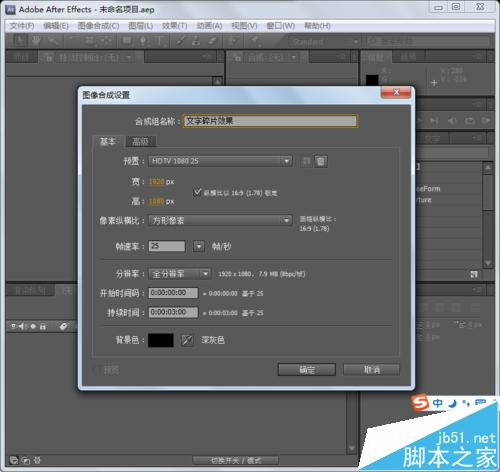Viewport: 500px width, 472px height.
Task: Open the 图像合成(C) menu
Action: (98, 26)
